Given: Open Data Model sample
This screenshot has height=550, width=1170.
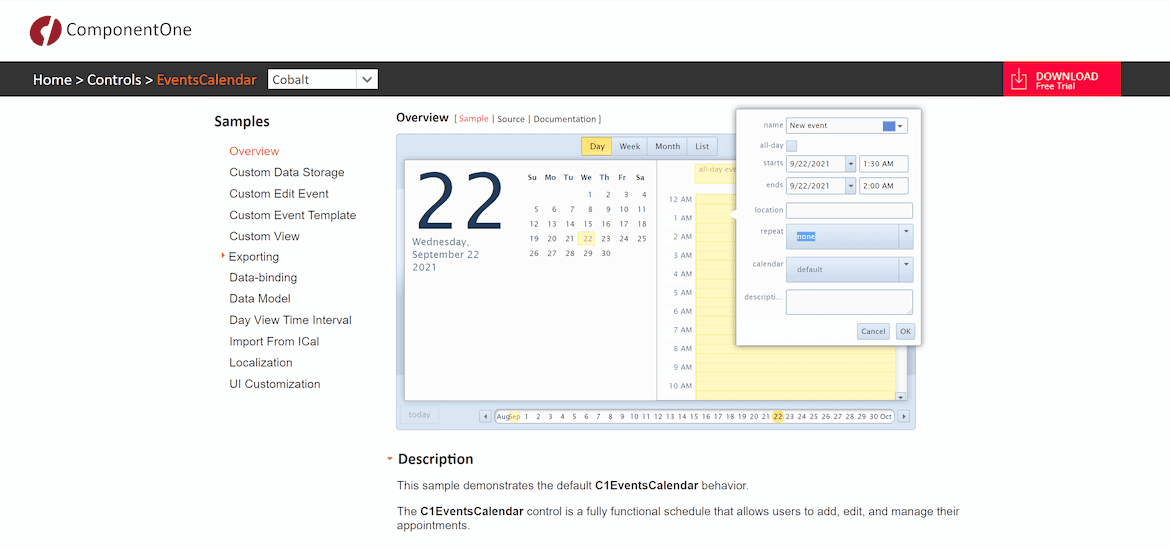Looking at the screenshot, I should point(260,299).
